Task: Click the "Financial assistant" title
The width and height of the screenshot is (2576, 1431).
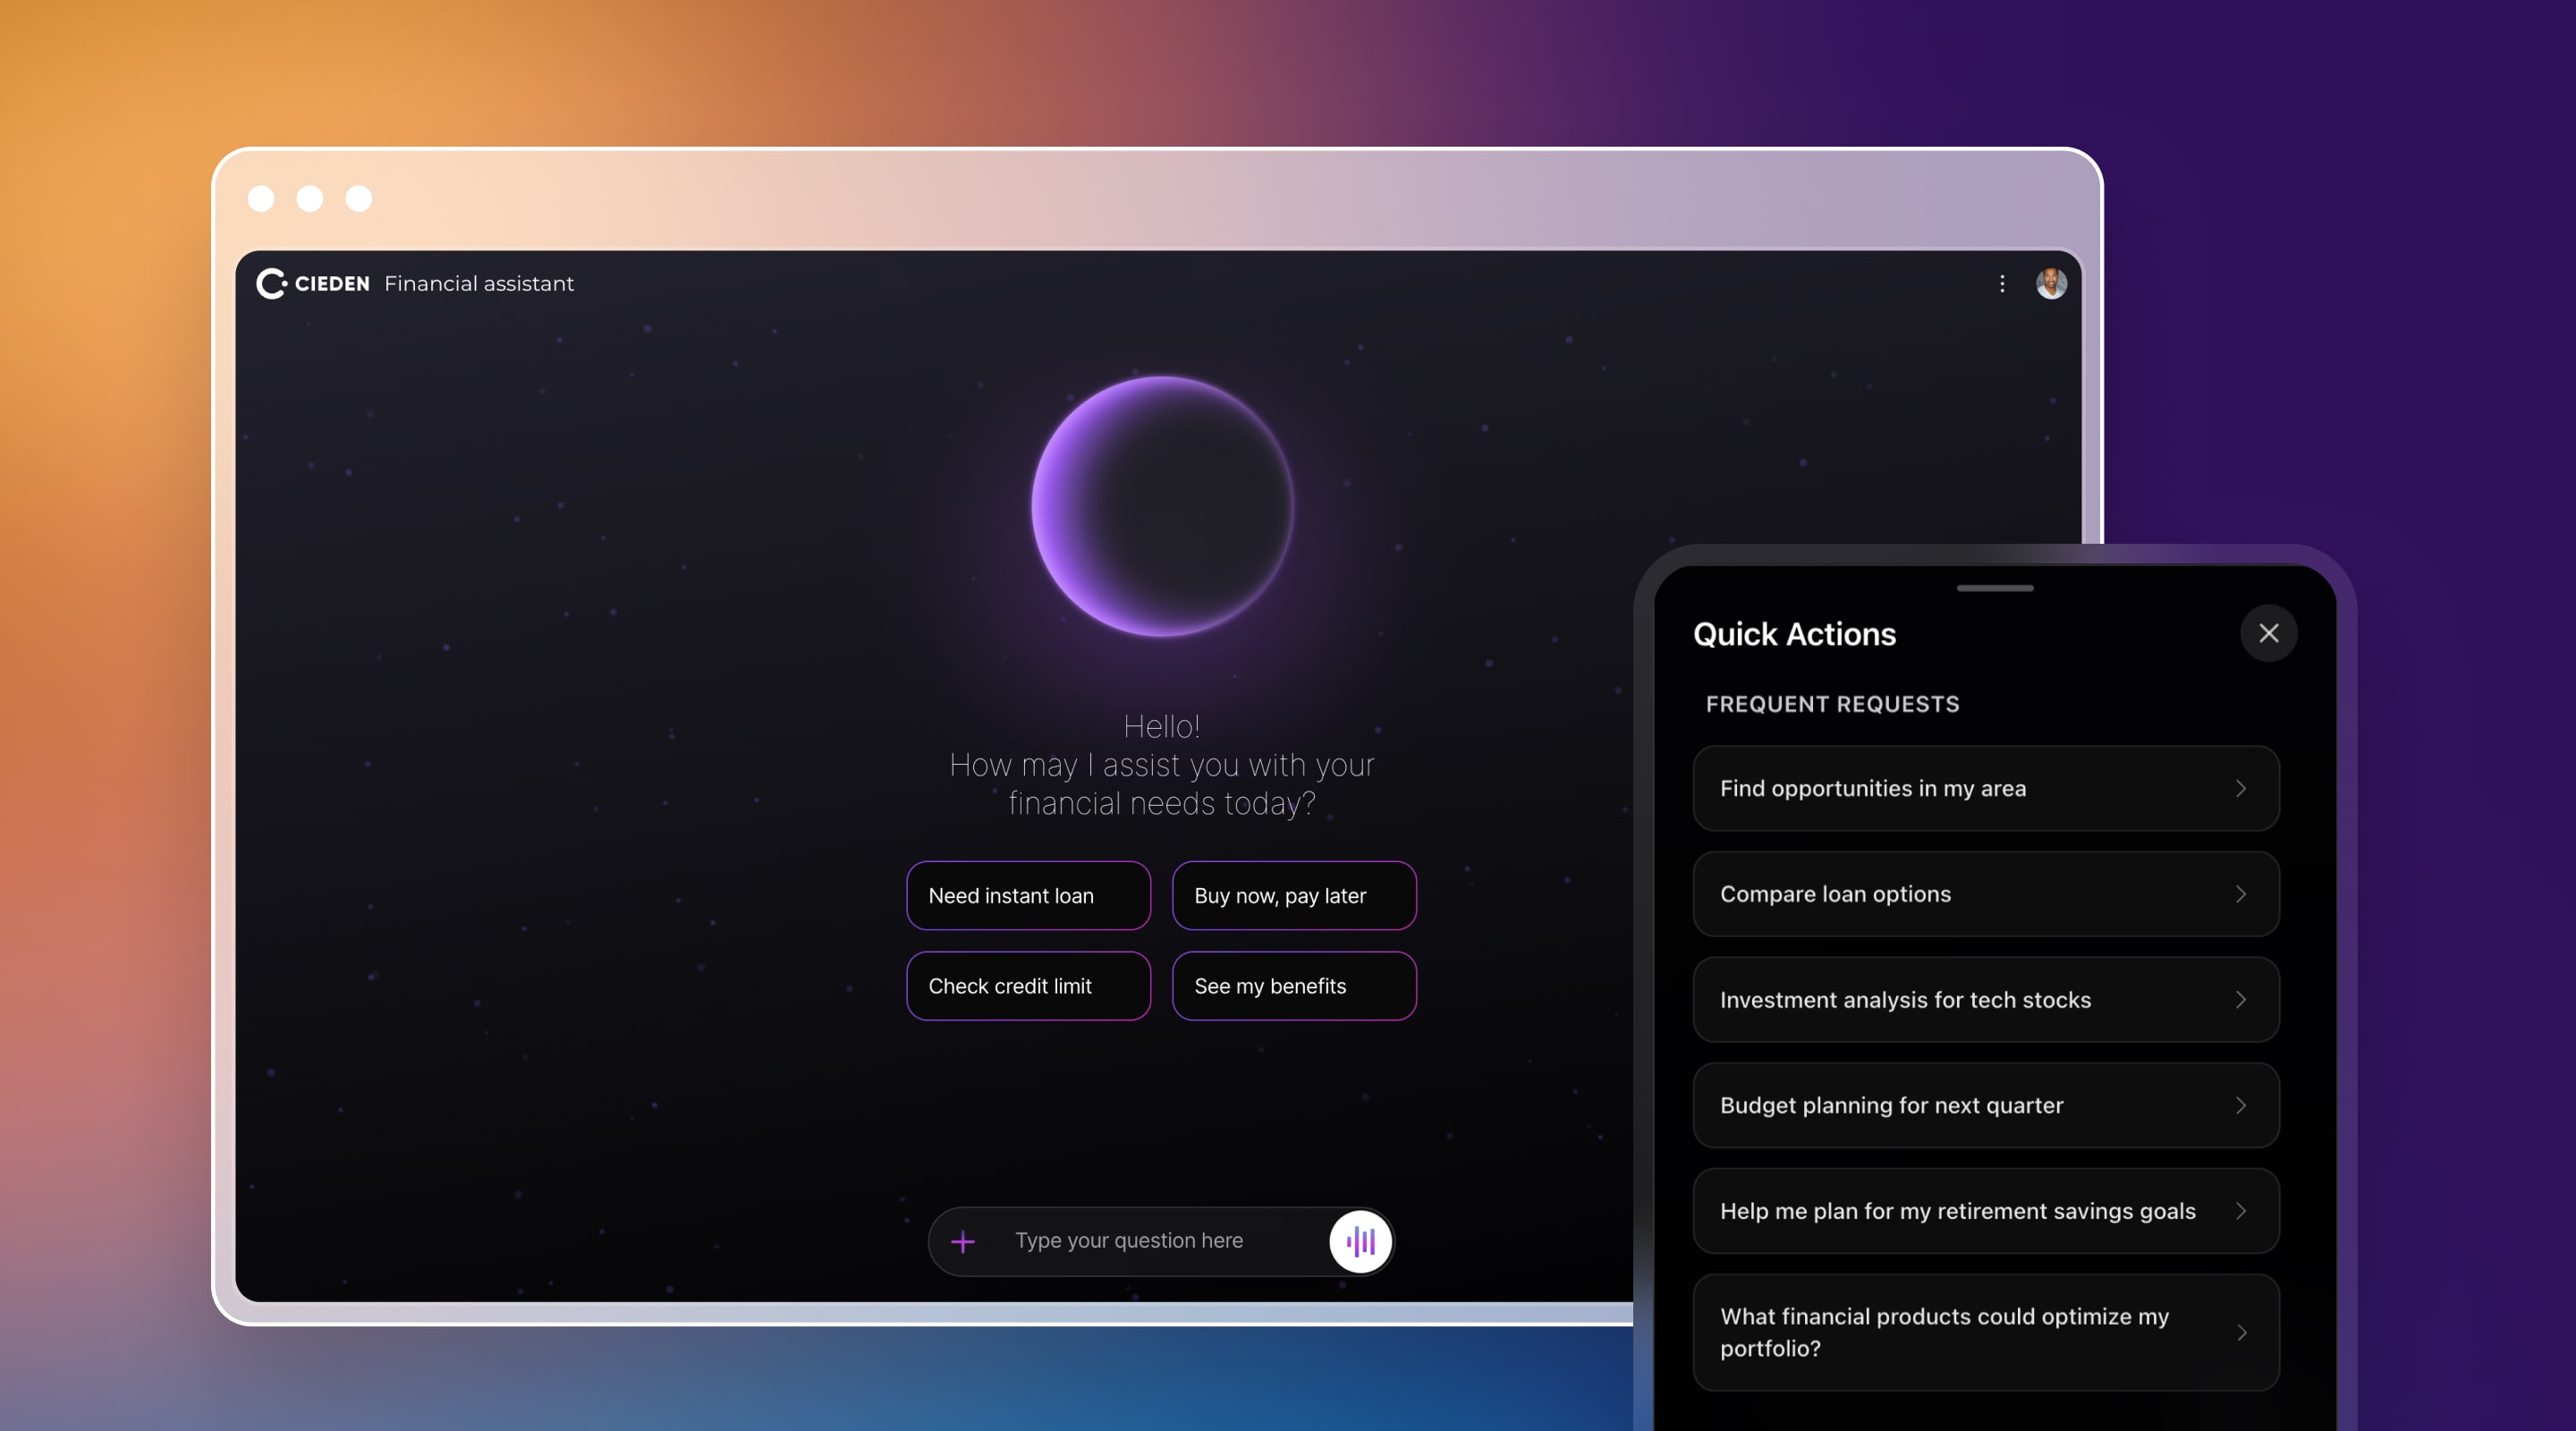Action: coord(479,284)
